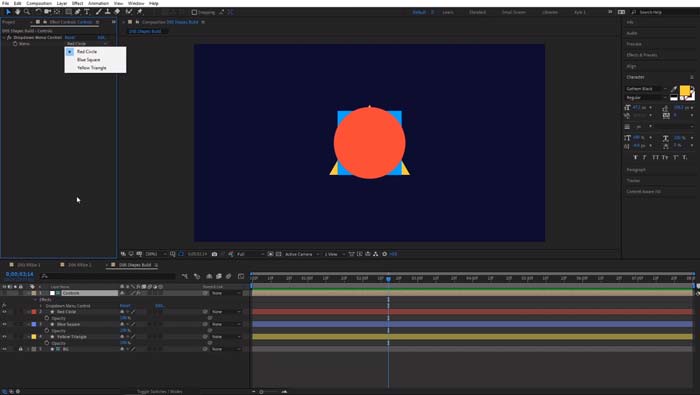The image size is (700, 395).
Task: Enable the Snapping checkbox
Action: pos(194,12)
